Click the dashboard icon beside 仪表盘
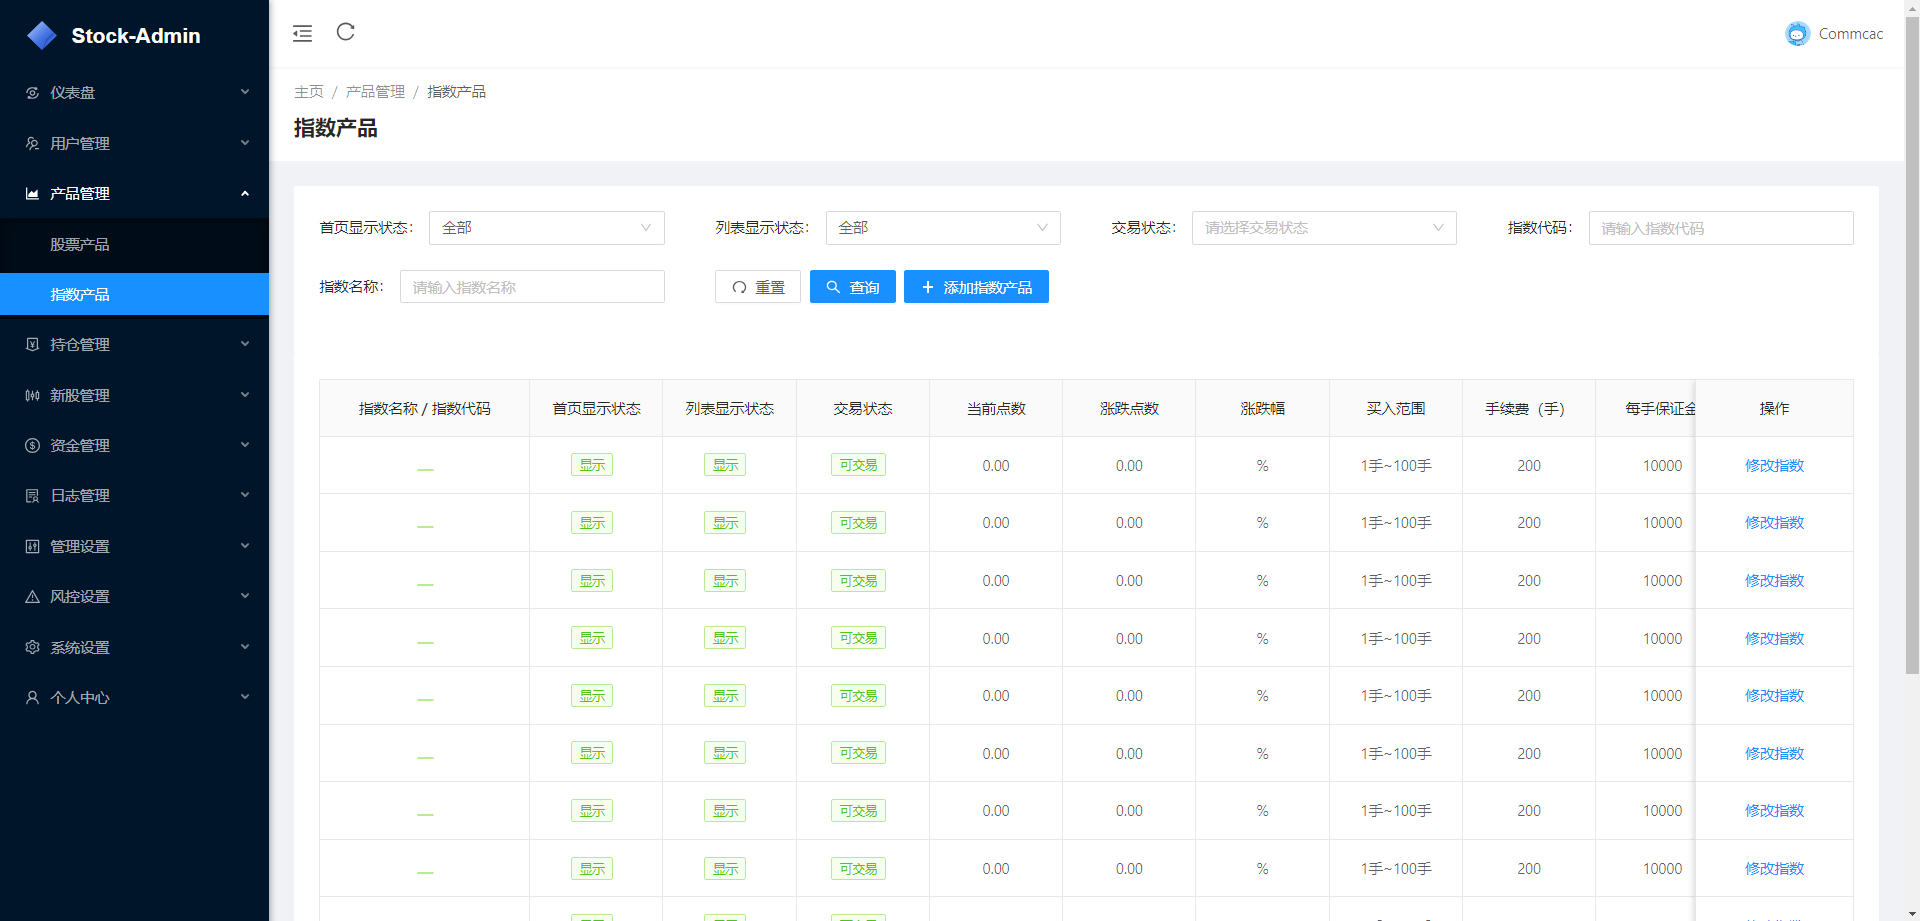Image resolution: width=1920 pixels, height=921 pixels. pyautogui.click(x=32, y=93)
